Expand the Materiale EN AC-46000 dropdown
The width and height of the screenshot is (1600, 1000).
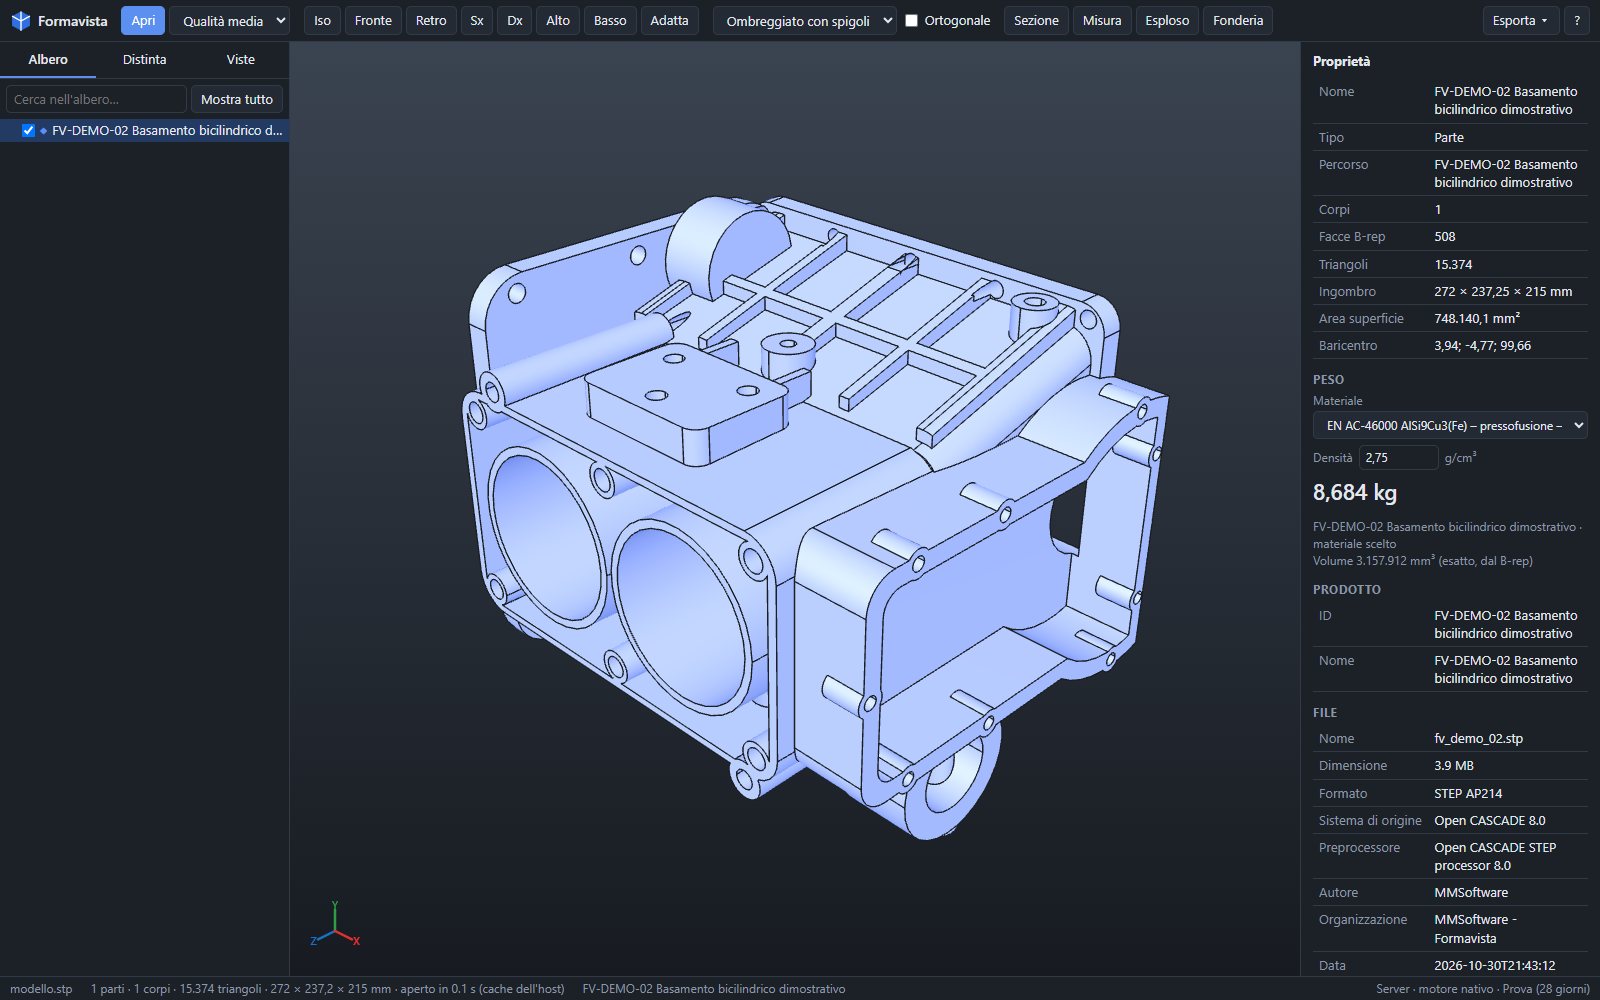pos(1450,426)
